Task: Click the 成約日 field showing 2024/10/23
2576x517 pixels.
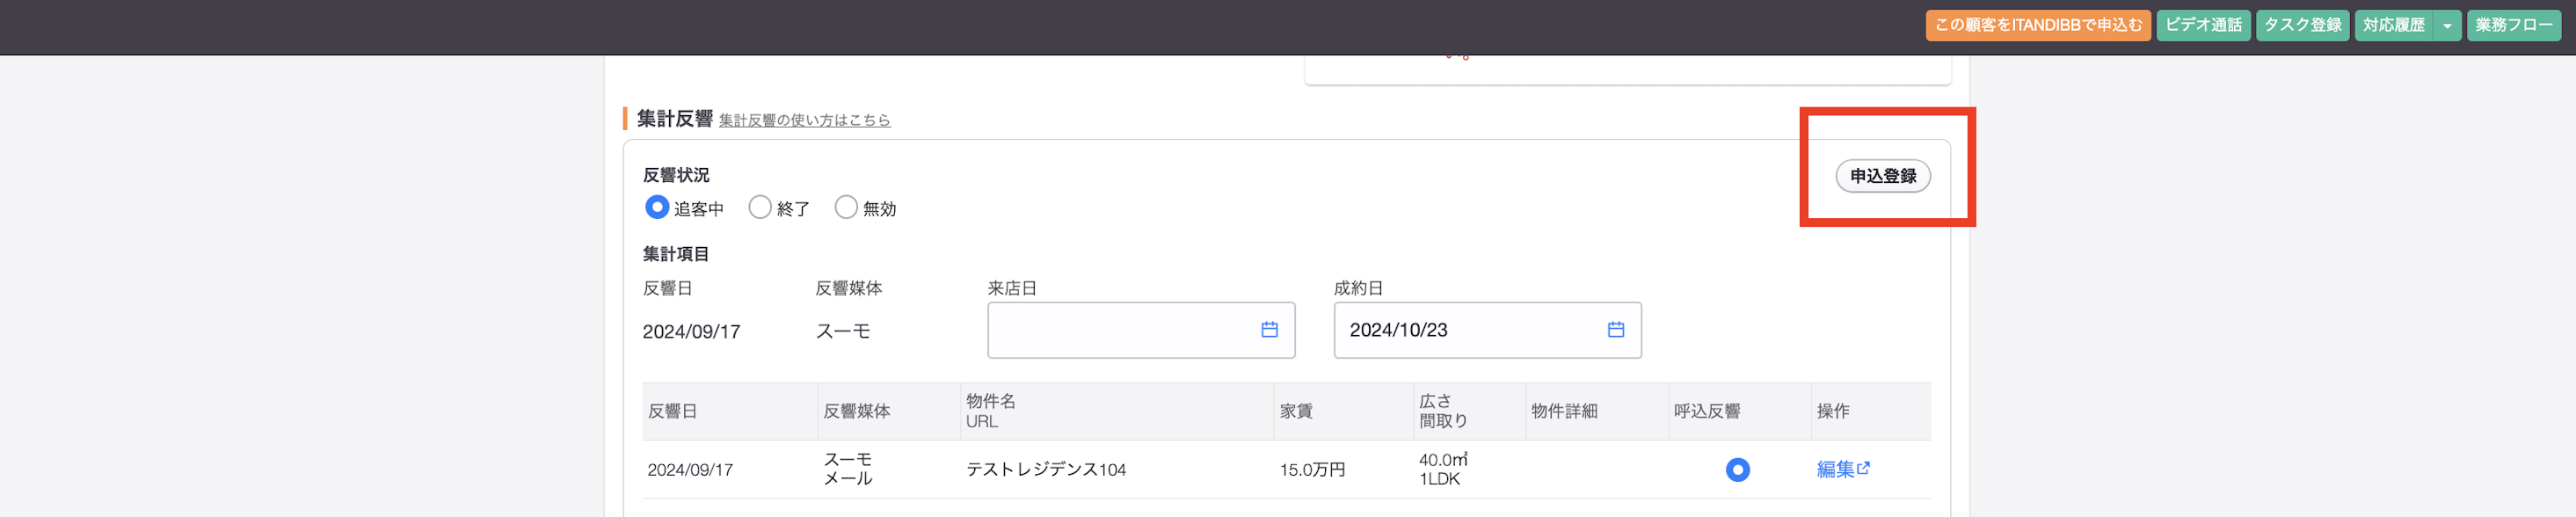Action: (x=1486, y=330)
